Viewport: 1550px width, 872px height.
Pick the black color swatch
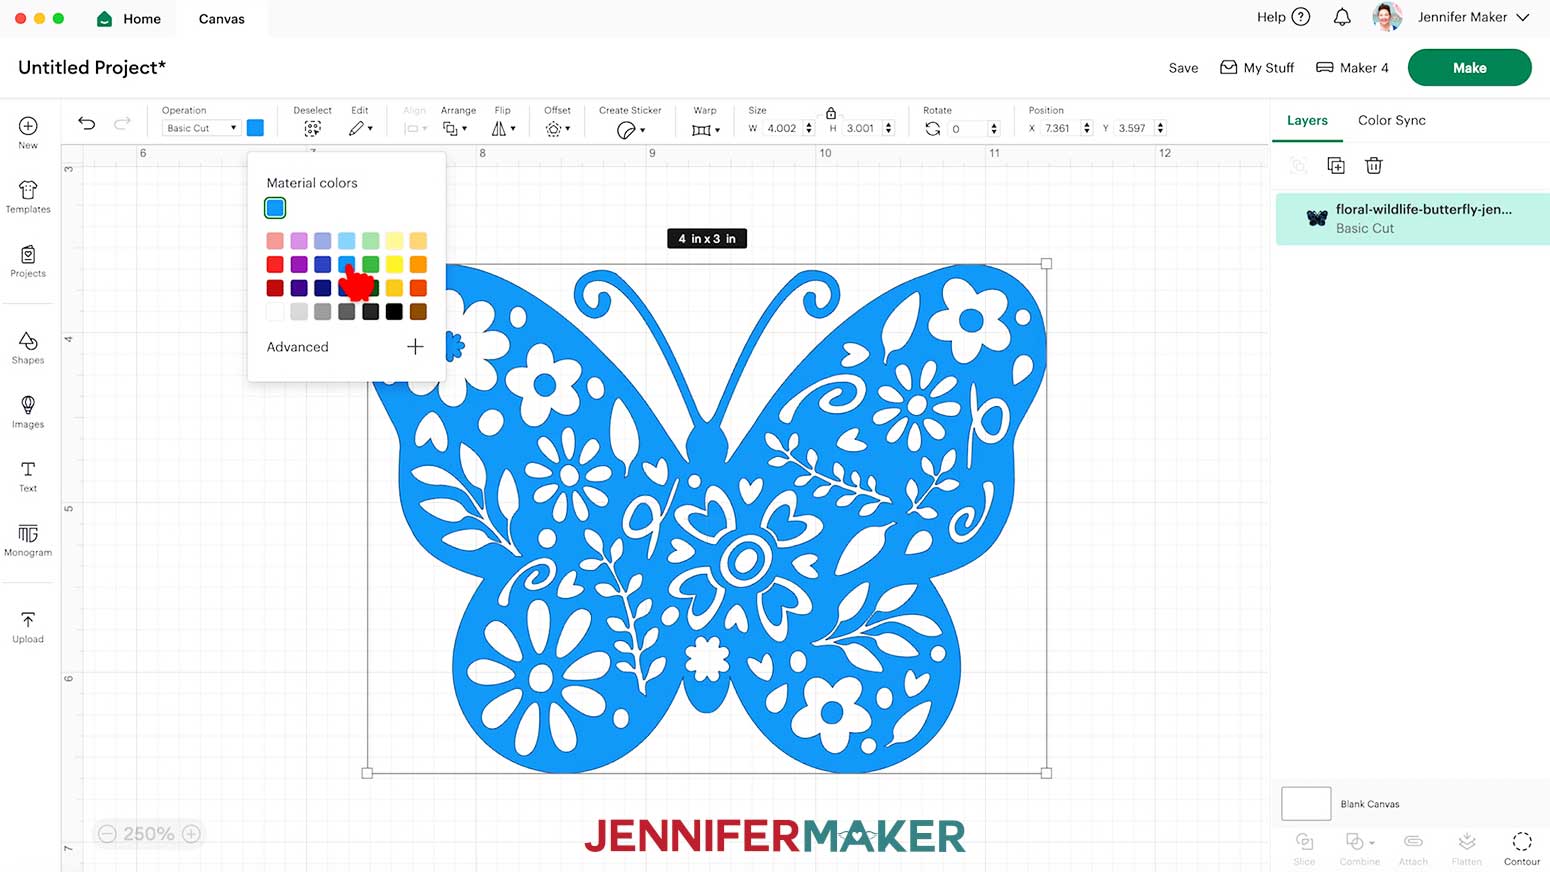tap(395, 312)
